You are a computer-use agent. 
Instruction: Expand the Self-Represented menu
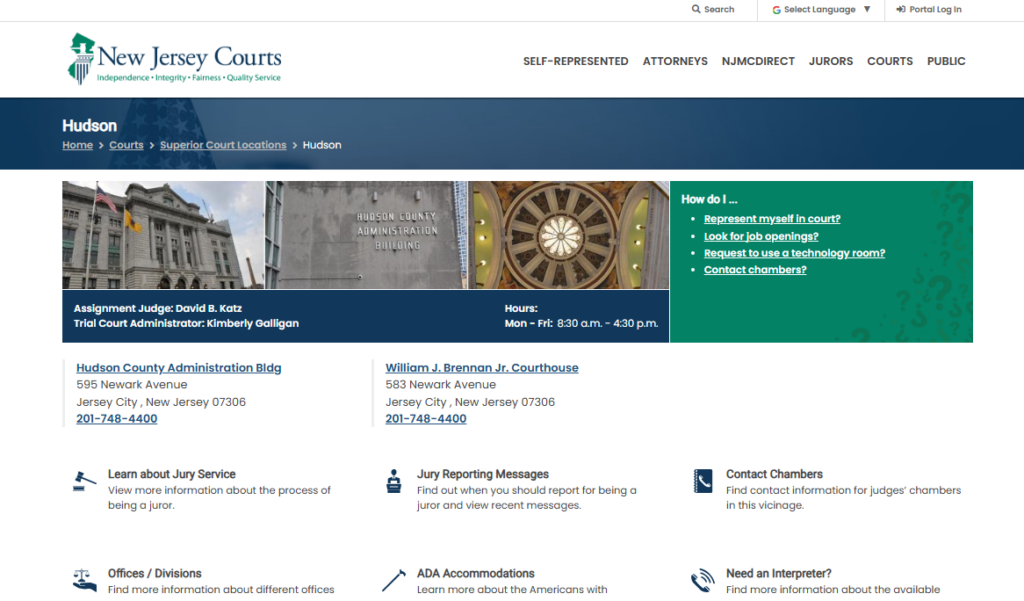[x=575, y=61]
